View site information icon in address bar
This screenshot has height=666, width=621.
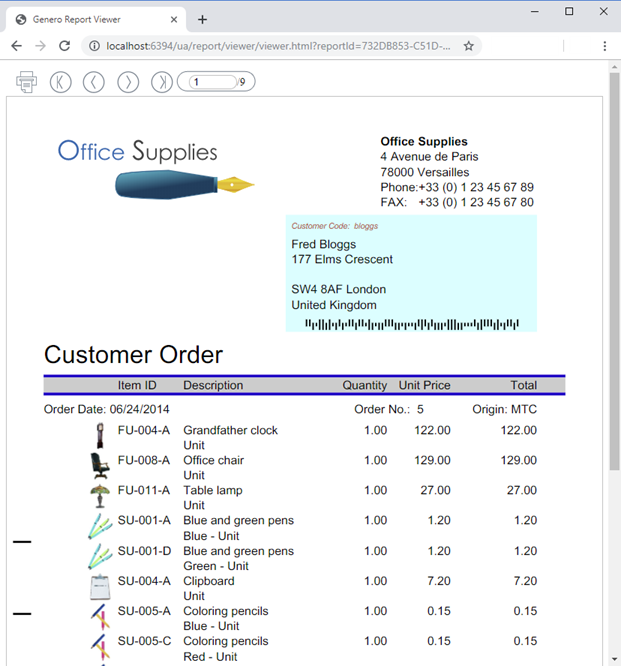point(94,46)
